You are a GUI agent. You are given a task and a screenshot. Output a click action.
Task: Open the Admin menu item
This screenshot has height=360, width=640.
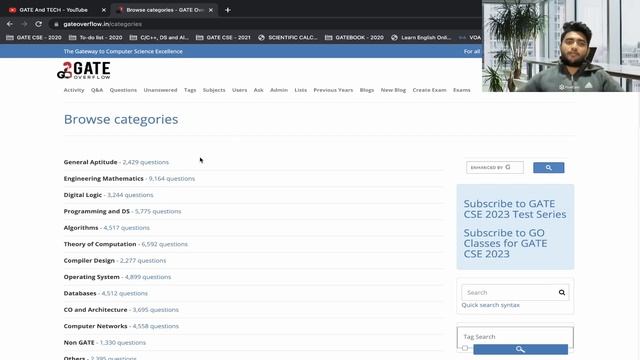pyautogui.click(x=279, y=90)
